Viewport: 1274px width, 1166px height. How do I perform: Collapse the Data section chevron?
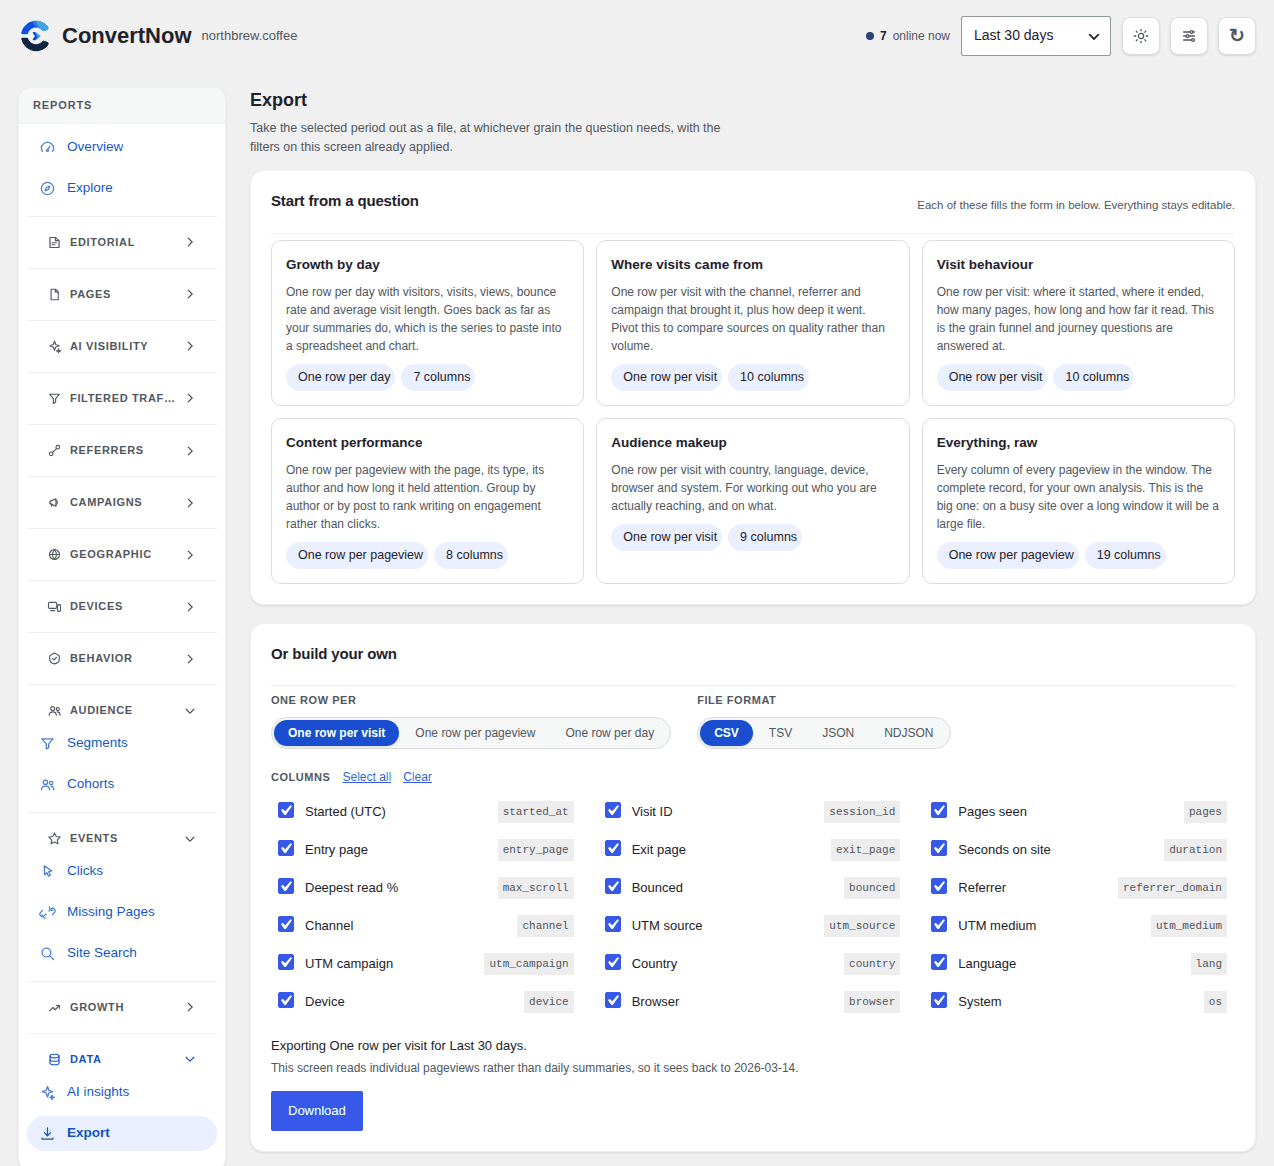coord(190,1060)
